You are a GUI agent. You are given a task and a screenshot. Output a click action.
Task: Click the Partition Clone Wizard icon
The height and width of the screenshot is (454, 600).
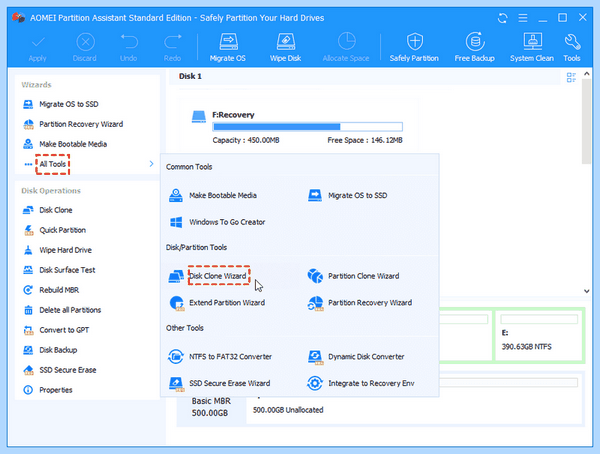315,276
